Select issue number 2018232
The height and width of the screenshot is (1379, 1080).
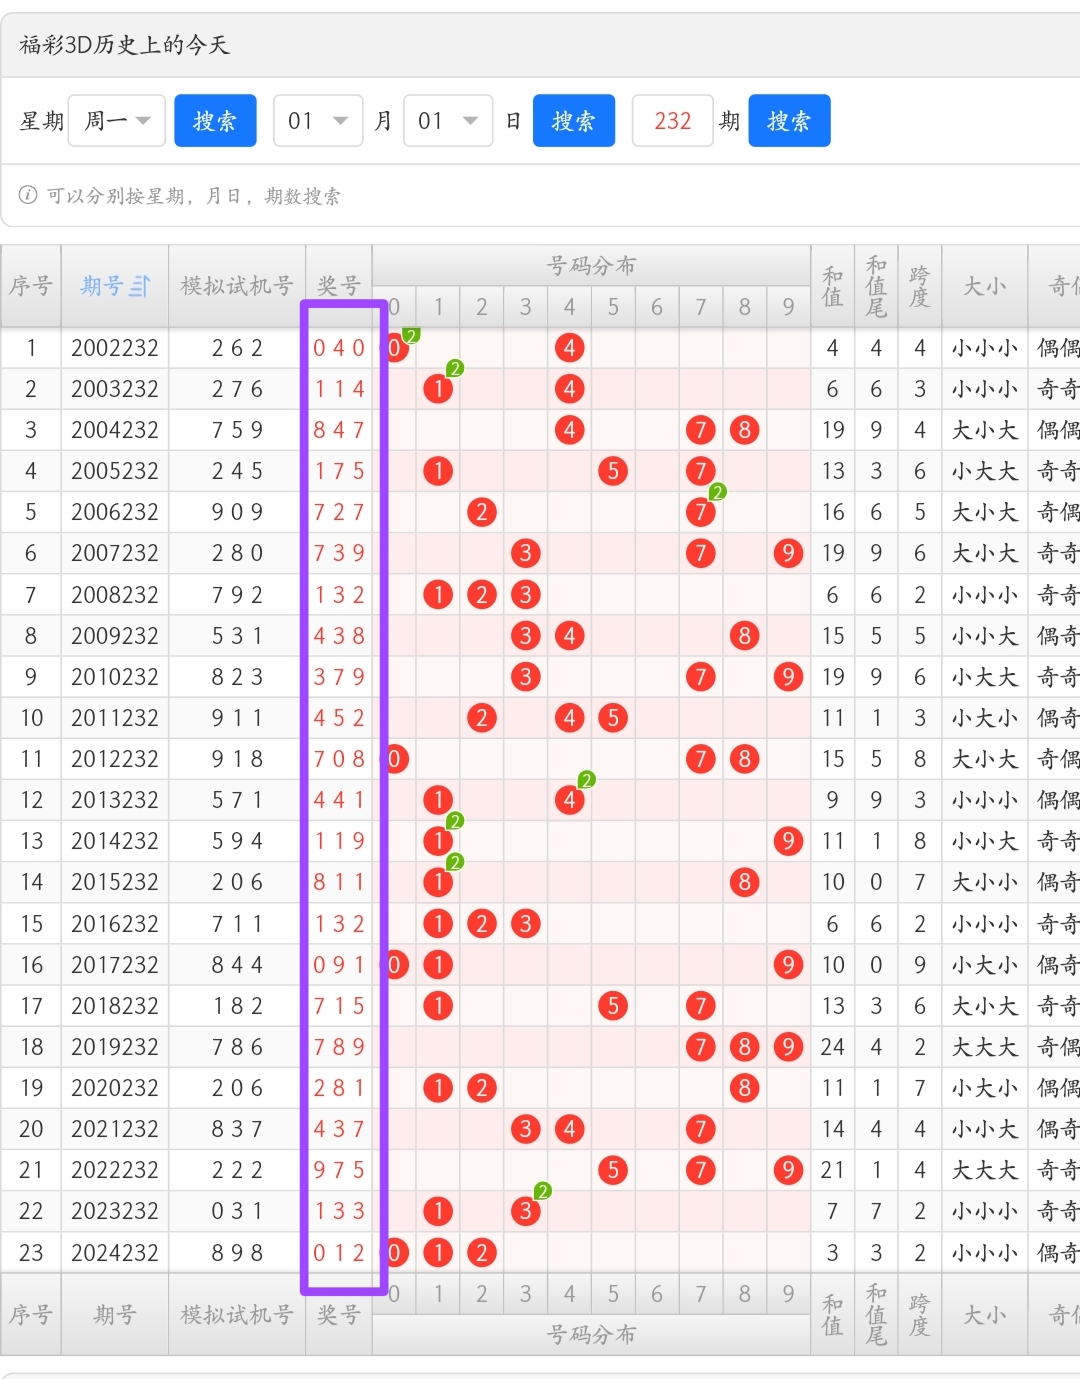(x=115, y=1006)
